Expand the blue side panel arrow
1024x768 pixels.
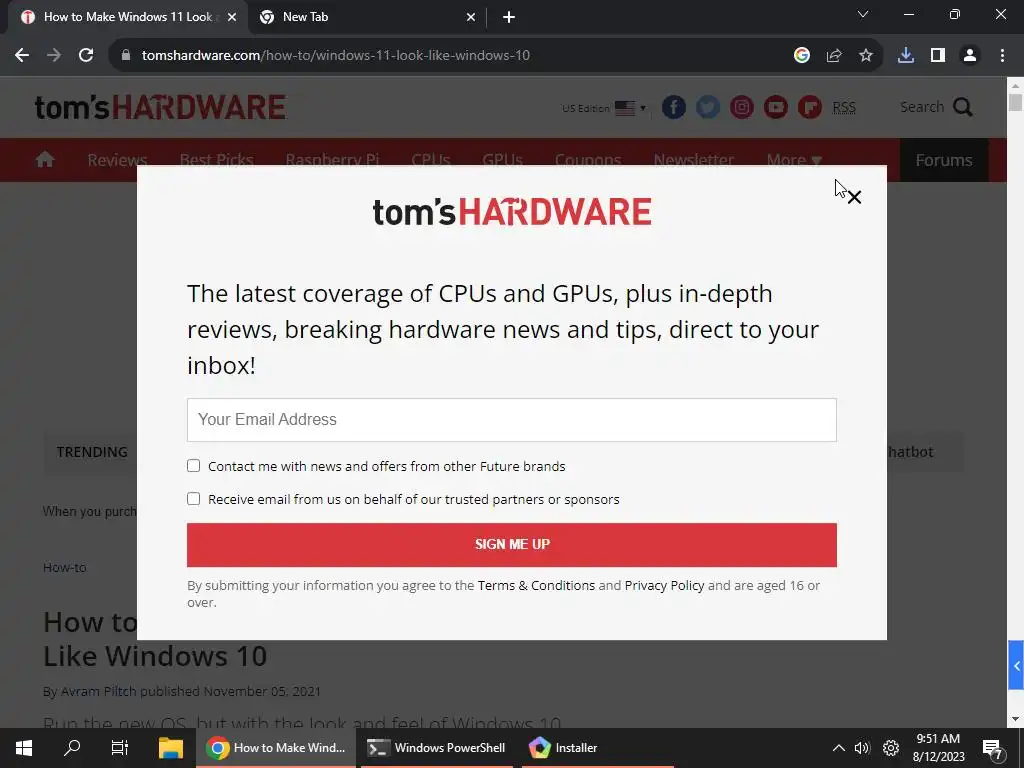[1016, 665]
